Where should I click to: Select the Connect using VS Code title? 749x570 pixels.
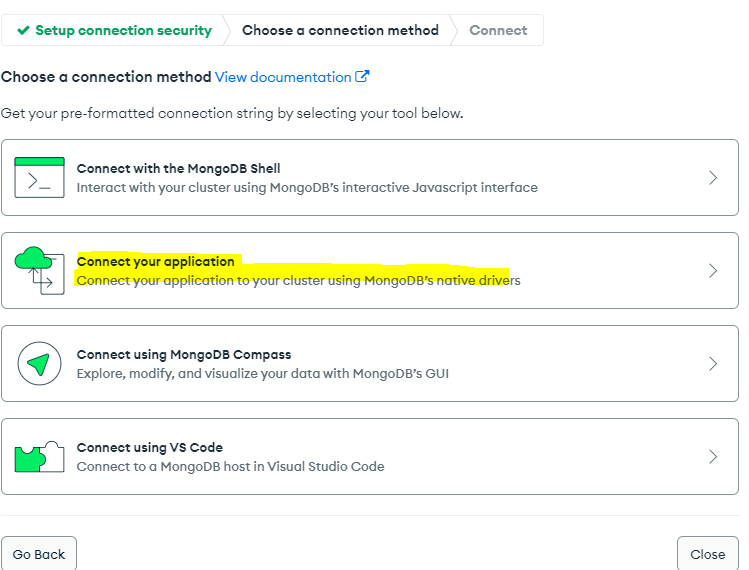(x=150, y=447)
